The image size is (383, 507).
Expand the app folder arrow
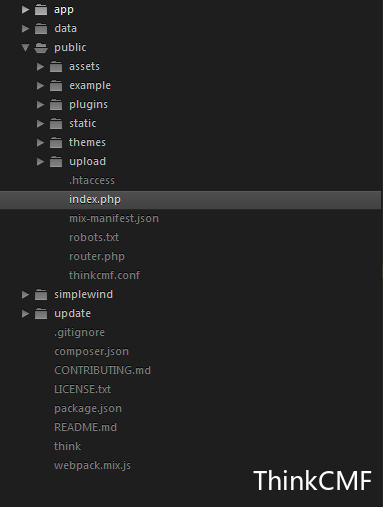pyautogui.click(x=25, y=10)
